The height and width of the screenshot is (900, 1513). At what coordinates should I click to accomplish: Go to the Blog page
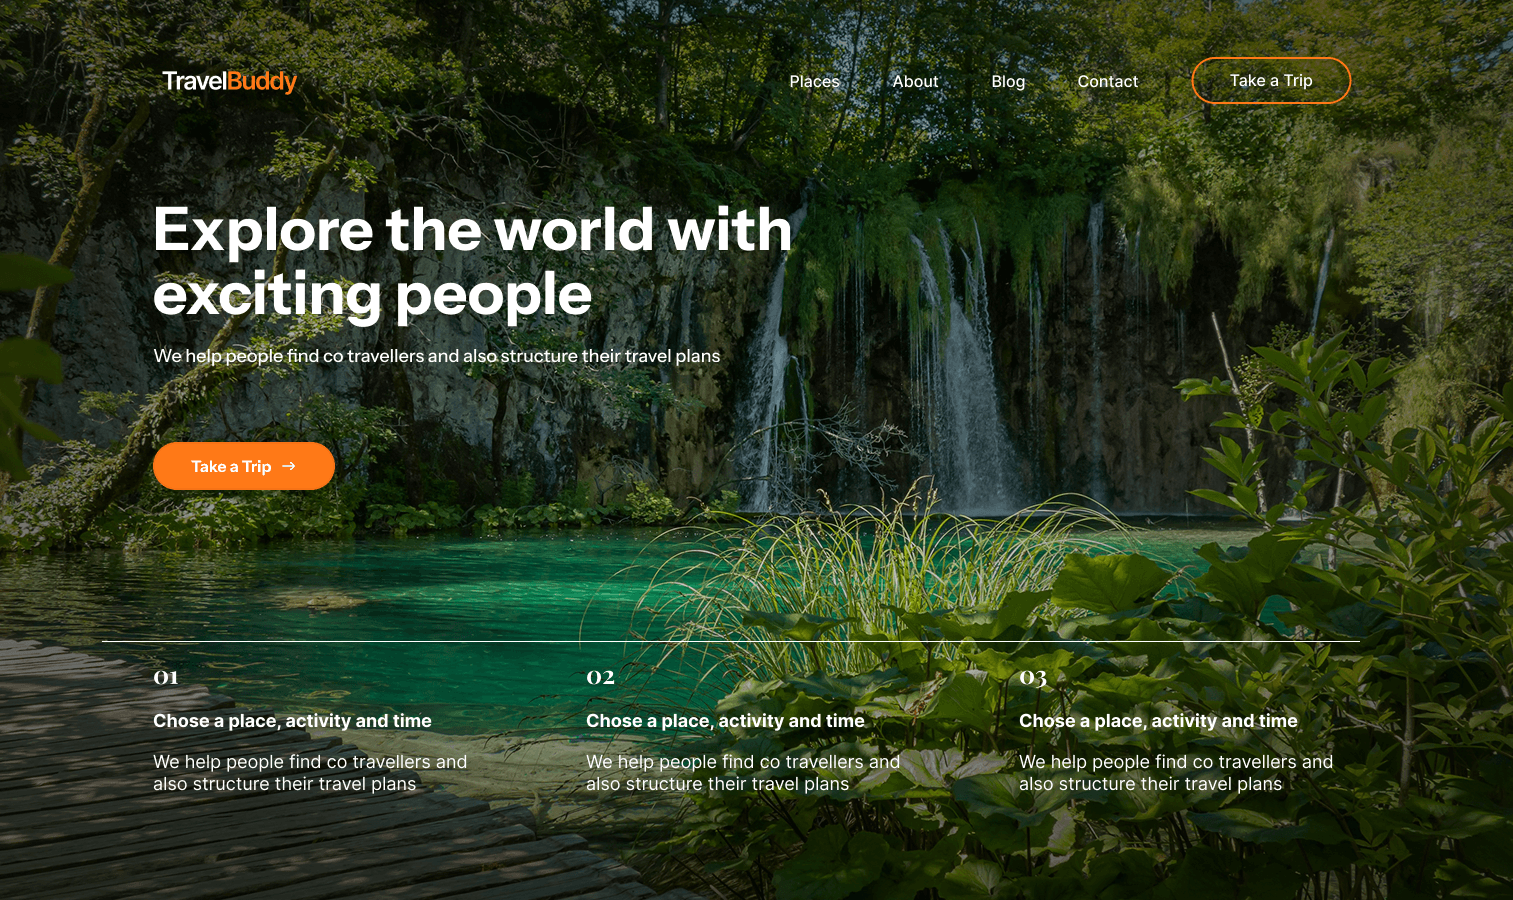[x=1008, y=82]
